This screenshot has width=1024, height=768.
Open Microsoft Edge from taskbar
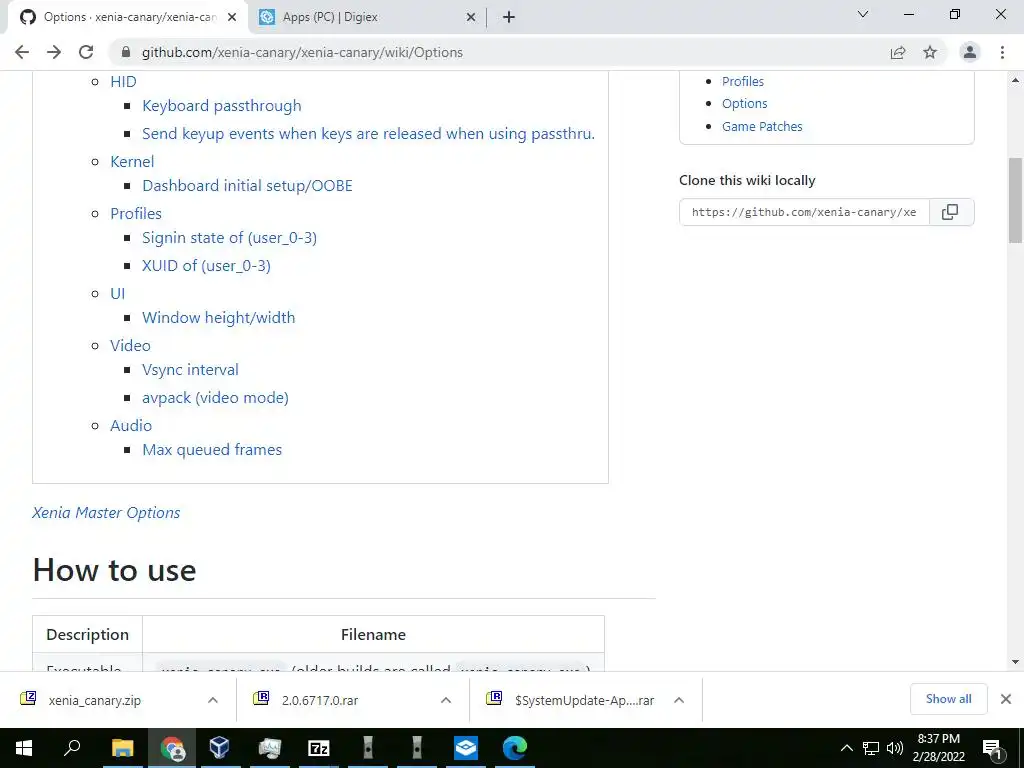[515, 748]
